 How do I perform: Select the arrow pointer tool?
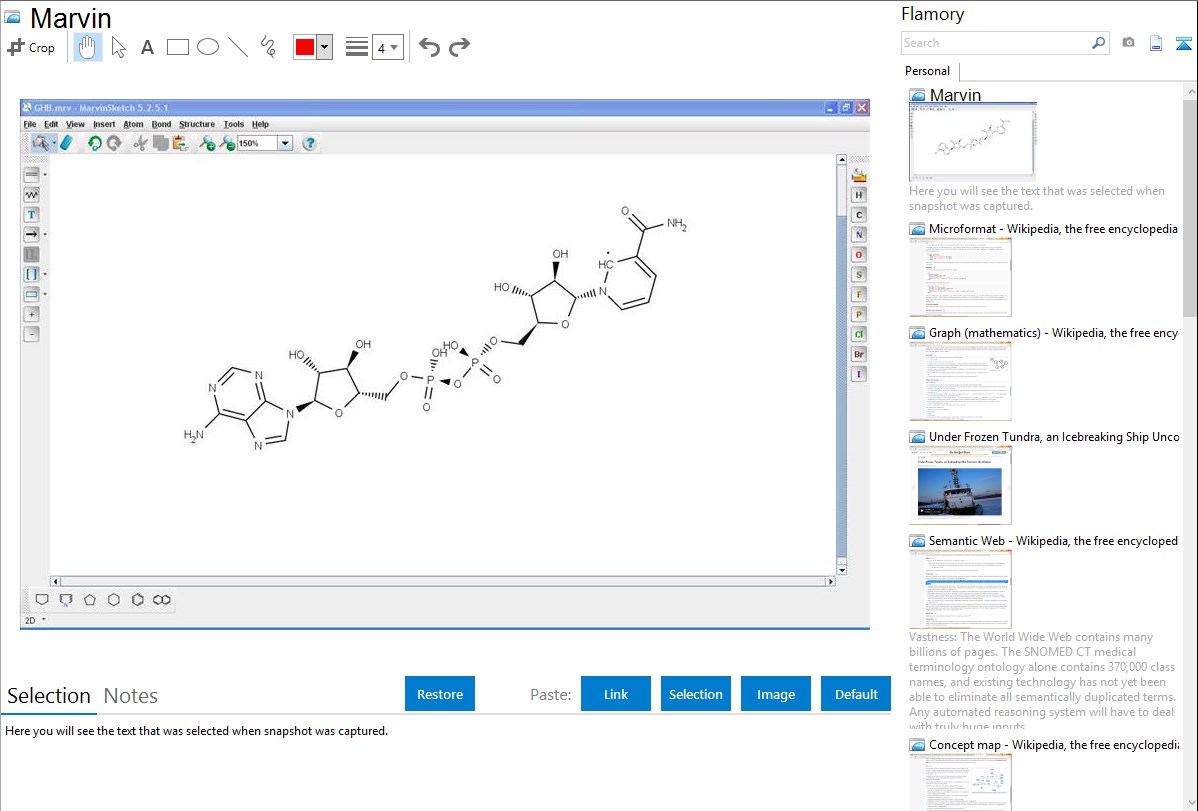[118, 47]
